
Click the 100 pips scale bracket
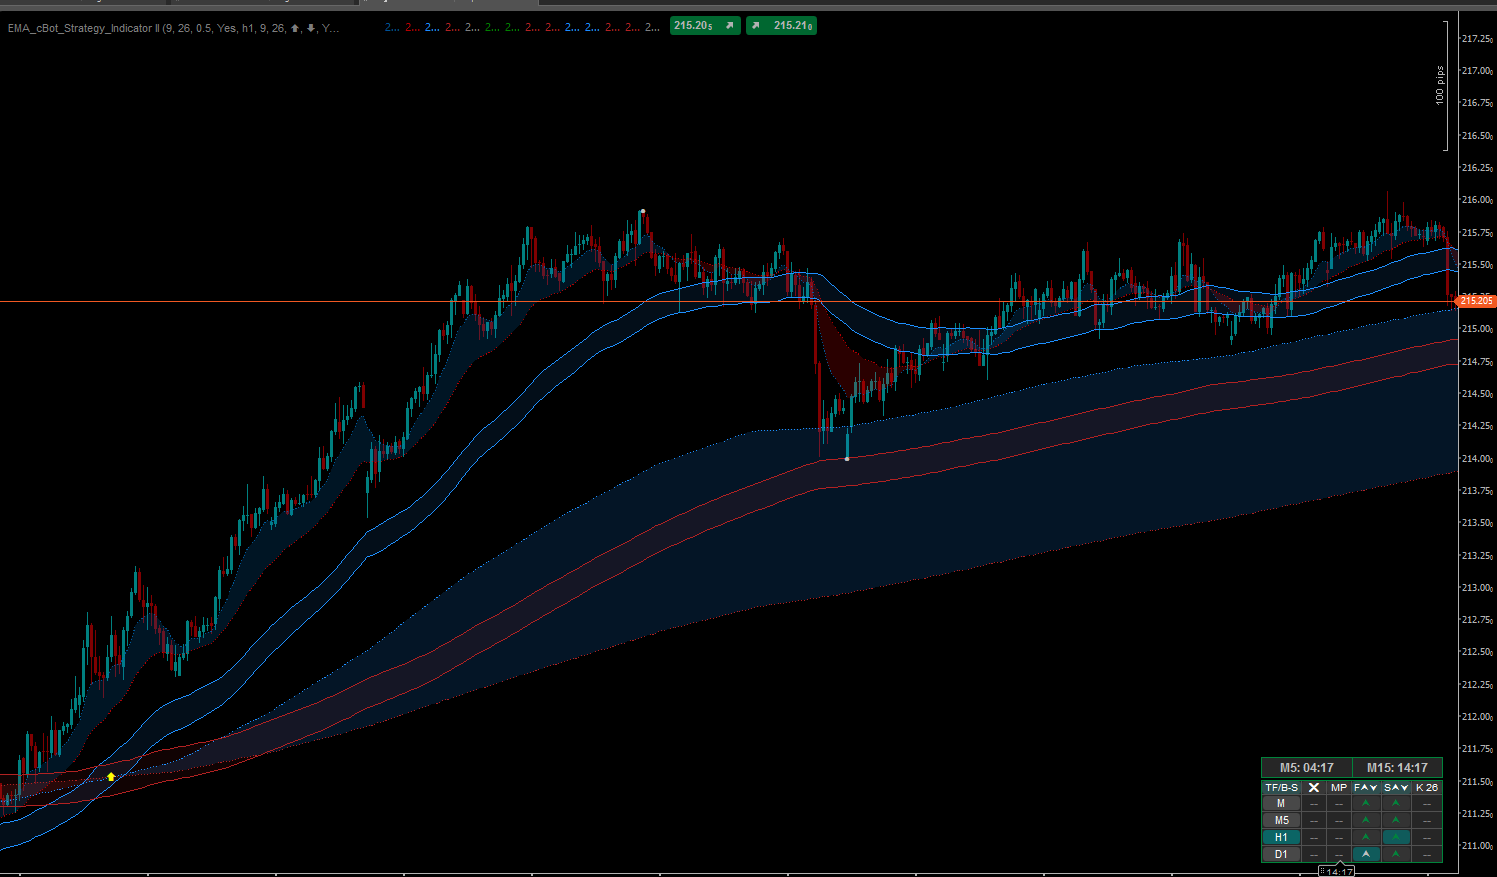coord(1442,86)
